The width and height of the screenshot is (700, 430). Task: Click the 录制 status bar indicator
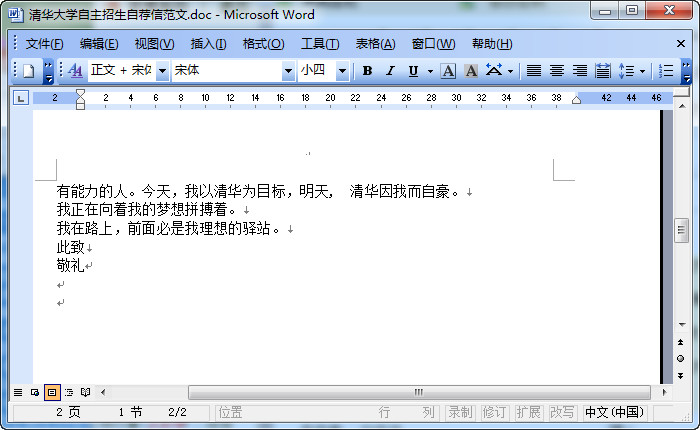coord(460,412)
